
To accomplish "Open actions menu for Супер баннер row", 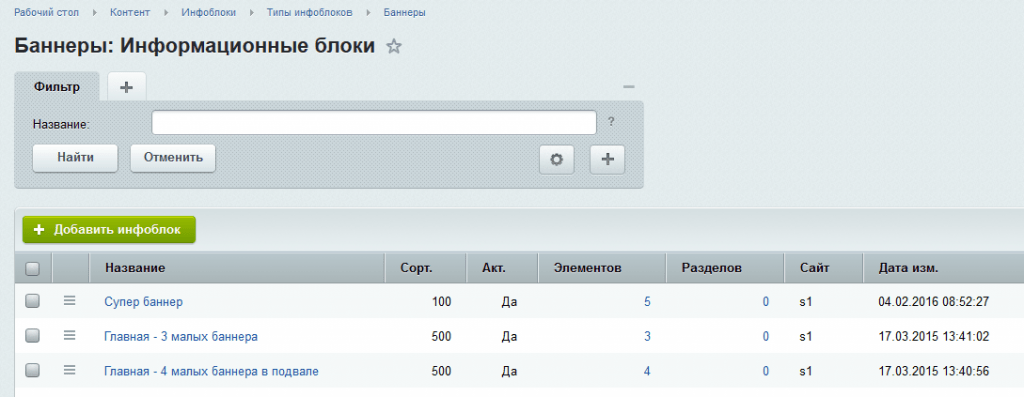I will 69,300.
